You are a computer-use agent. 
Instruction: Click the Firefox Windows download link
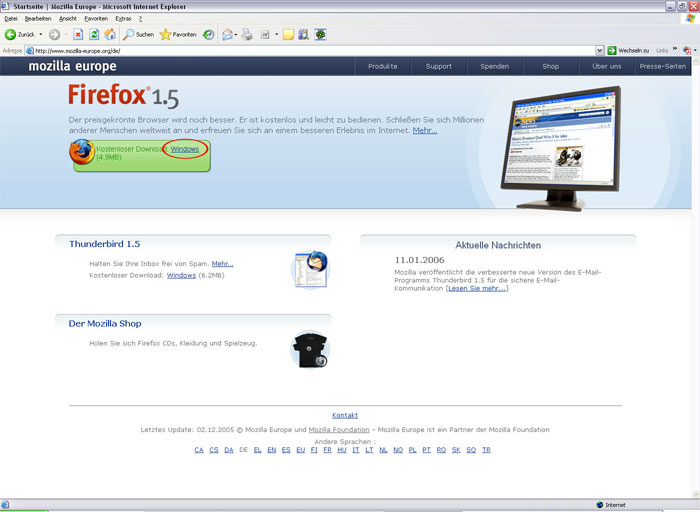pos(185,149)
